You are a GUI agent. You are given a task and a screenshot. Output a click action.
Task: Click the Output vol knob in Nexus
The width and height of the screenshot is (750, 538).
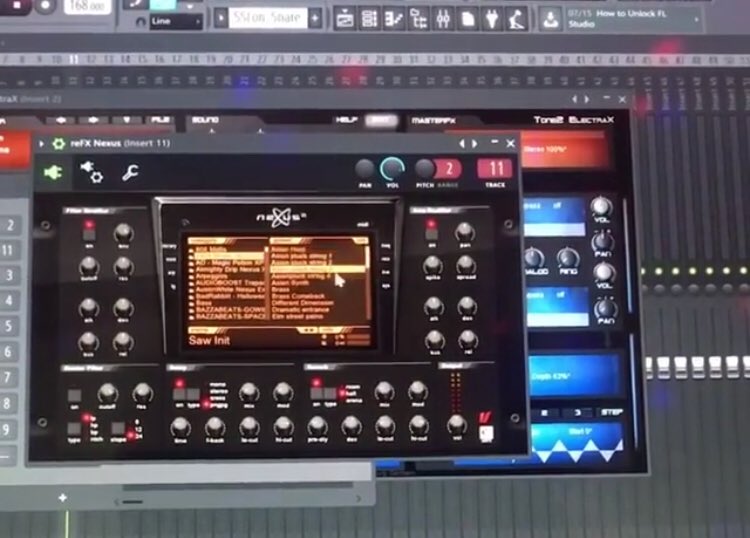[x=457, y=424]
